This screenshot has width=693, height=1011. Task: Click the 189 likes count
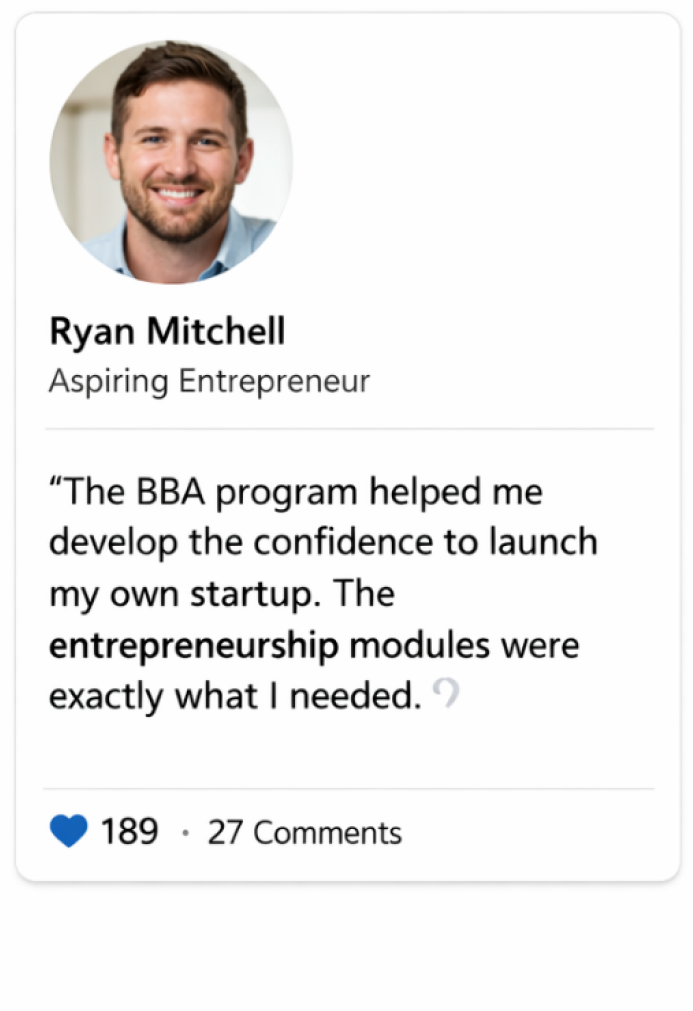(x=129, y=832)
